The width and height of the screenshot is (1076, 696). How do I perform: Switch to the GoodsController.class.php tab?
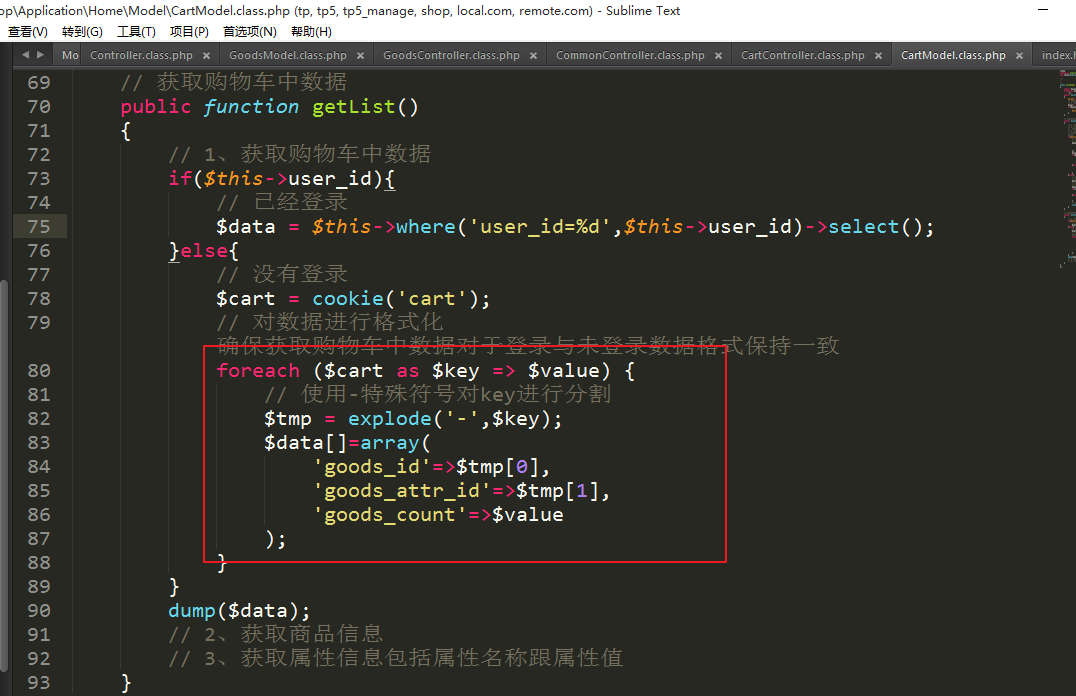pyautogui.click(x=451, y=56)
